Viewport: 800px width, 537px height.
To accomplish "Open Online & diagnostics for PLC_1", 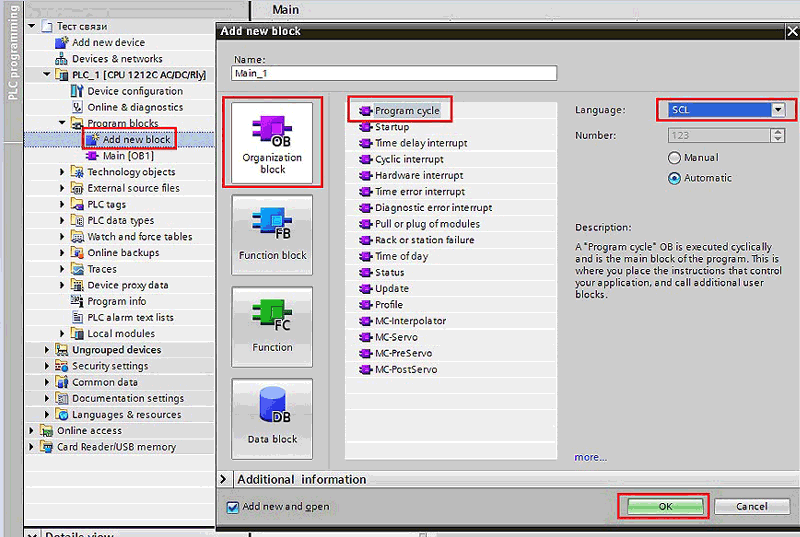I will [135, 107].
